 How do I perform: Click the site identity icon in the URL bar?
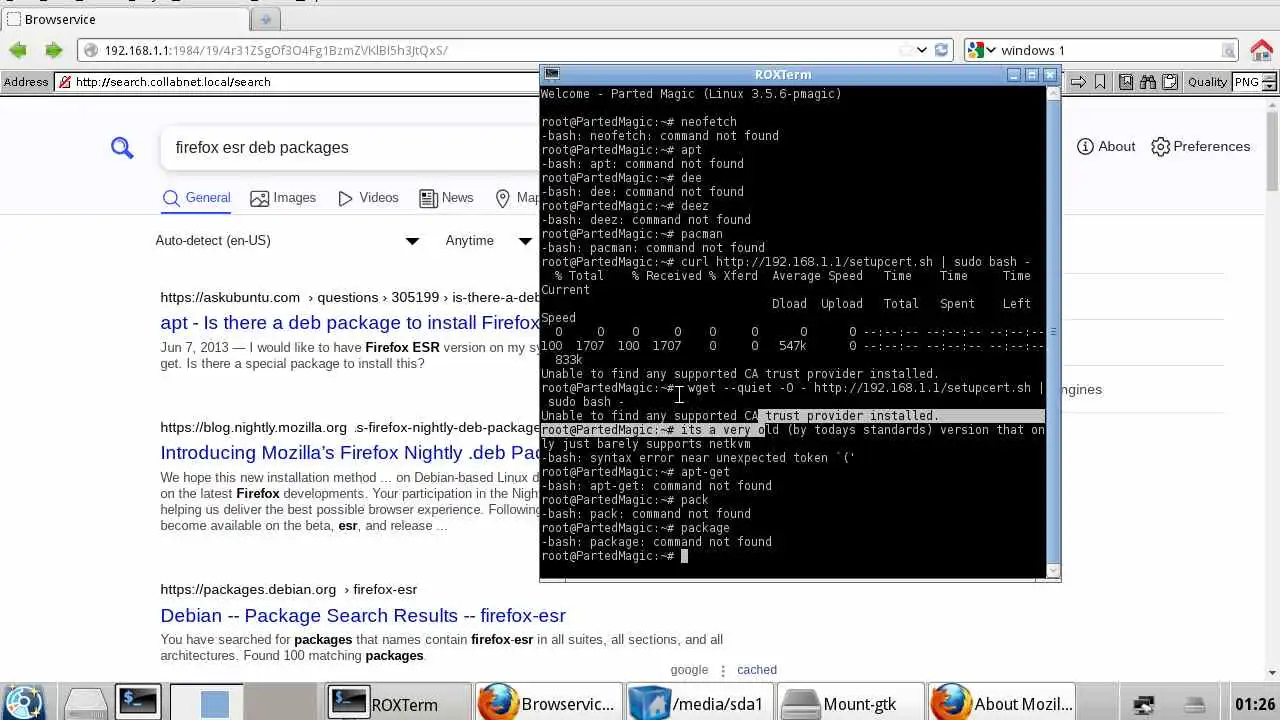[x=89, y=50]
